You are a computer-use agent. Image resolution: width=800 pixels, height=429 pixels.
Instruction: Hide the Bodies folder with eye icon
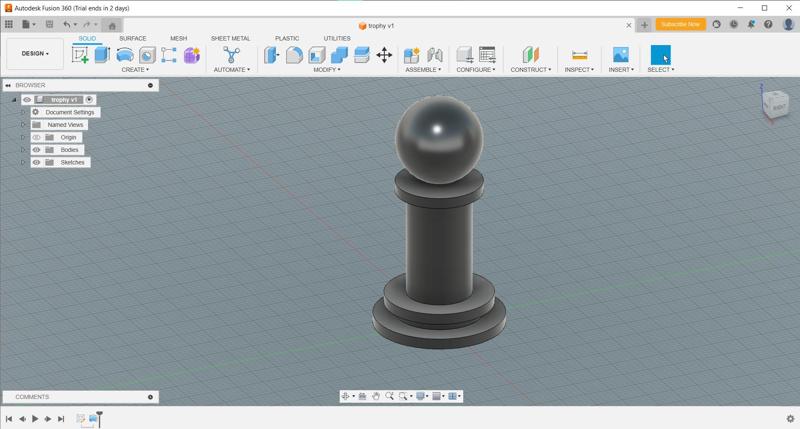(37, 150)
